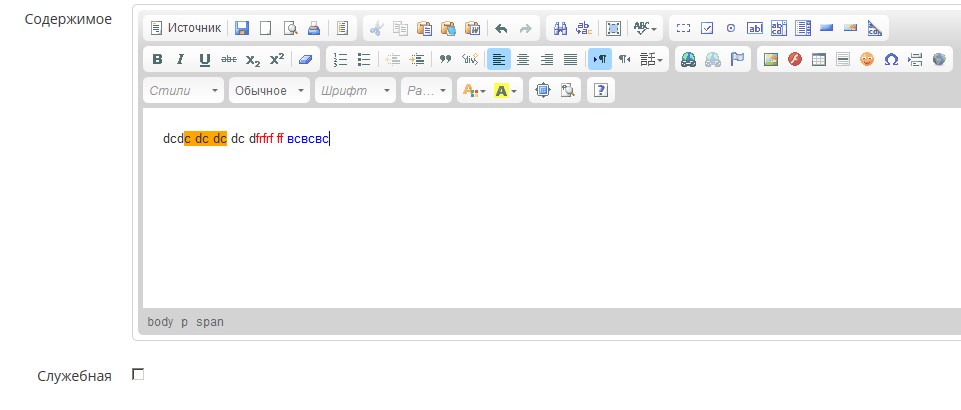Click the Источник source button
The height and width of the screenshot is (410, 961).
coord(186,28)
